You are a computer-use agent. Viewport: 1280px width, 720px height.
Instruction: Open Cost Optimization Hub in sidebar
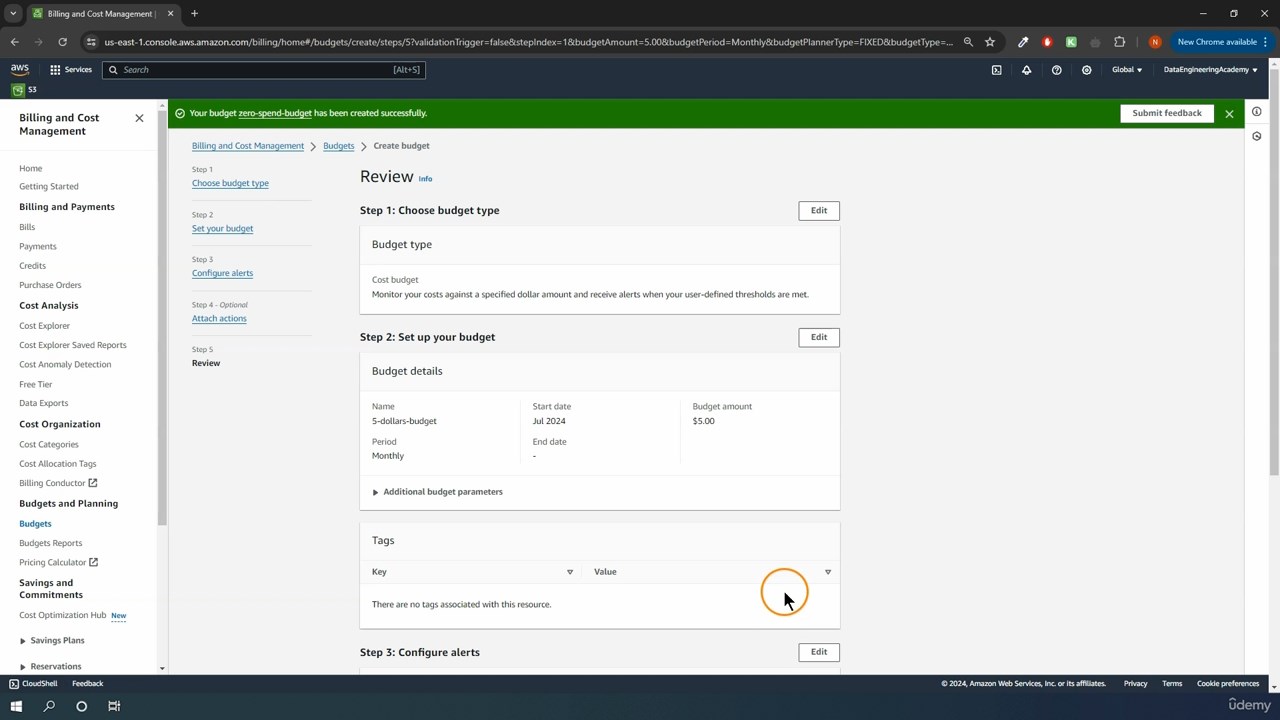62,615
